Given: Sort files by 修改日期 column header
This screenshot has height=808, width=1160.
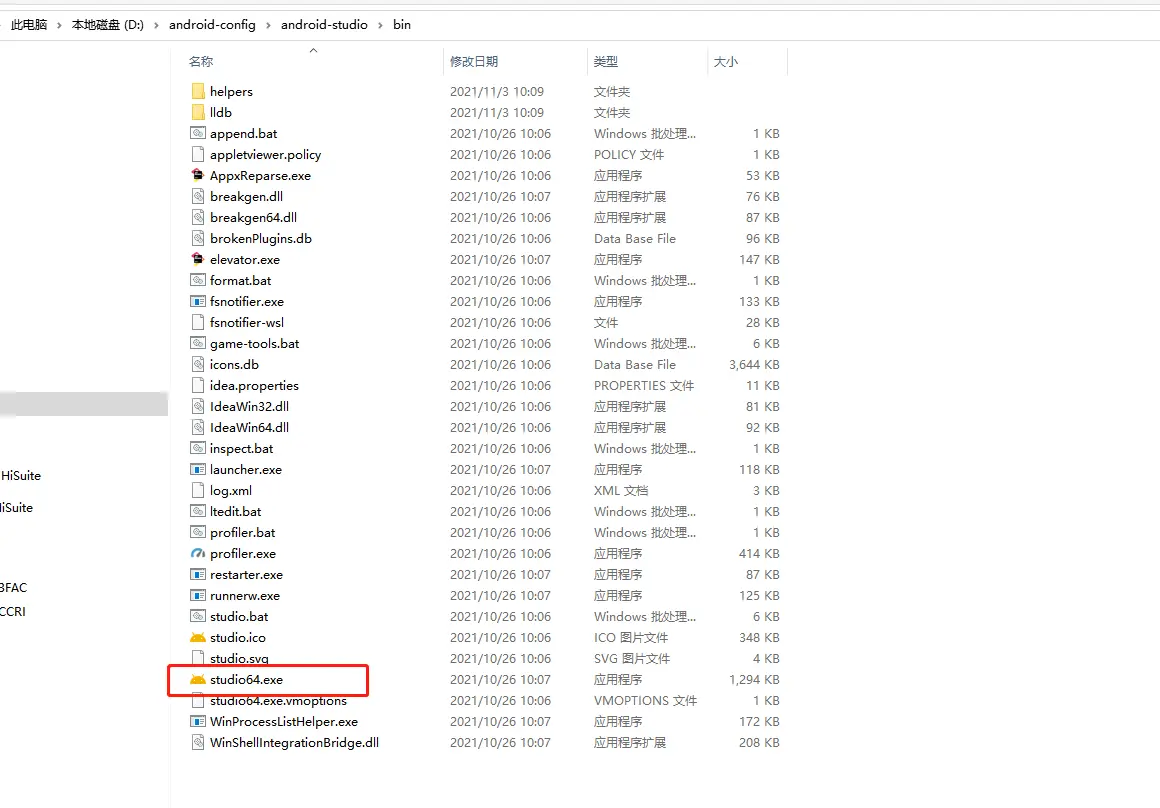Looking at the screenshot, I should [474, 62].
